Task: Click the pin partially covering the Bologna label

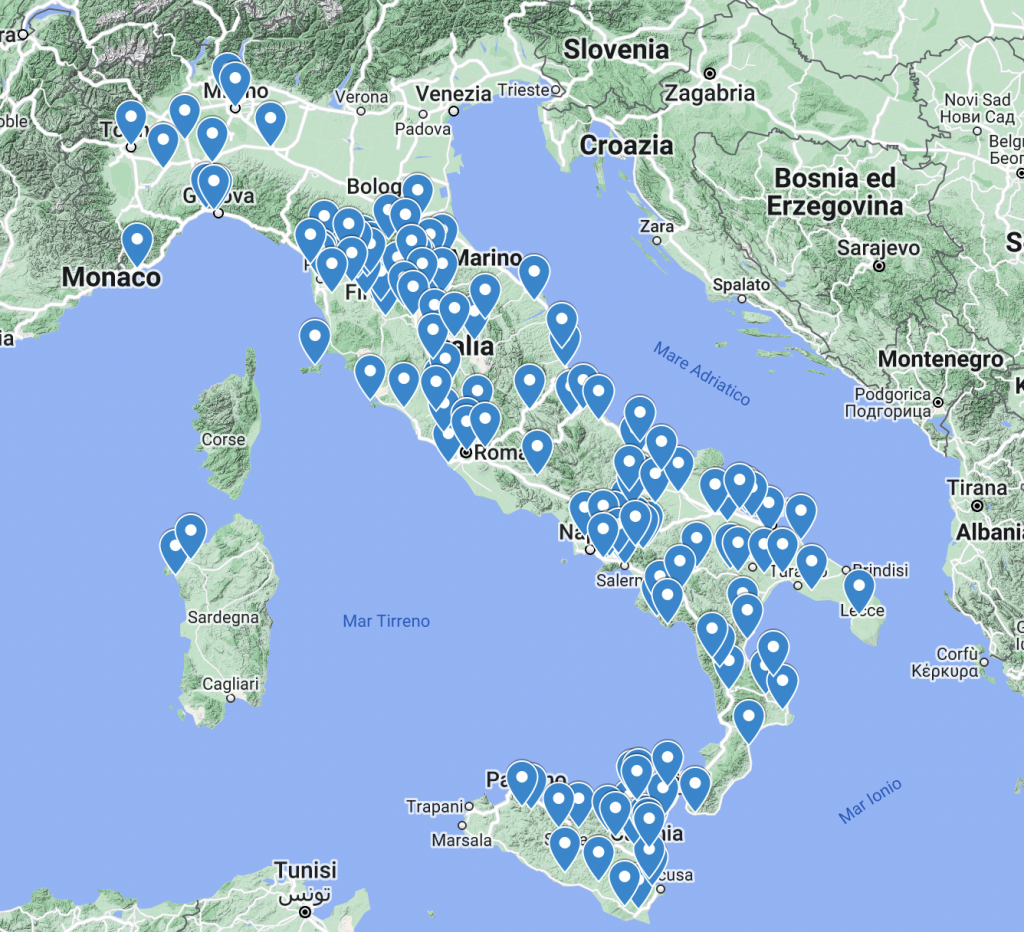Action: pyautogui.click(x=416, y=192)
